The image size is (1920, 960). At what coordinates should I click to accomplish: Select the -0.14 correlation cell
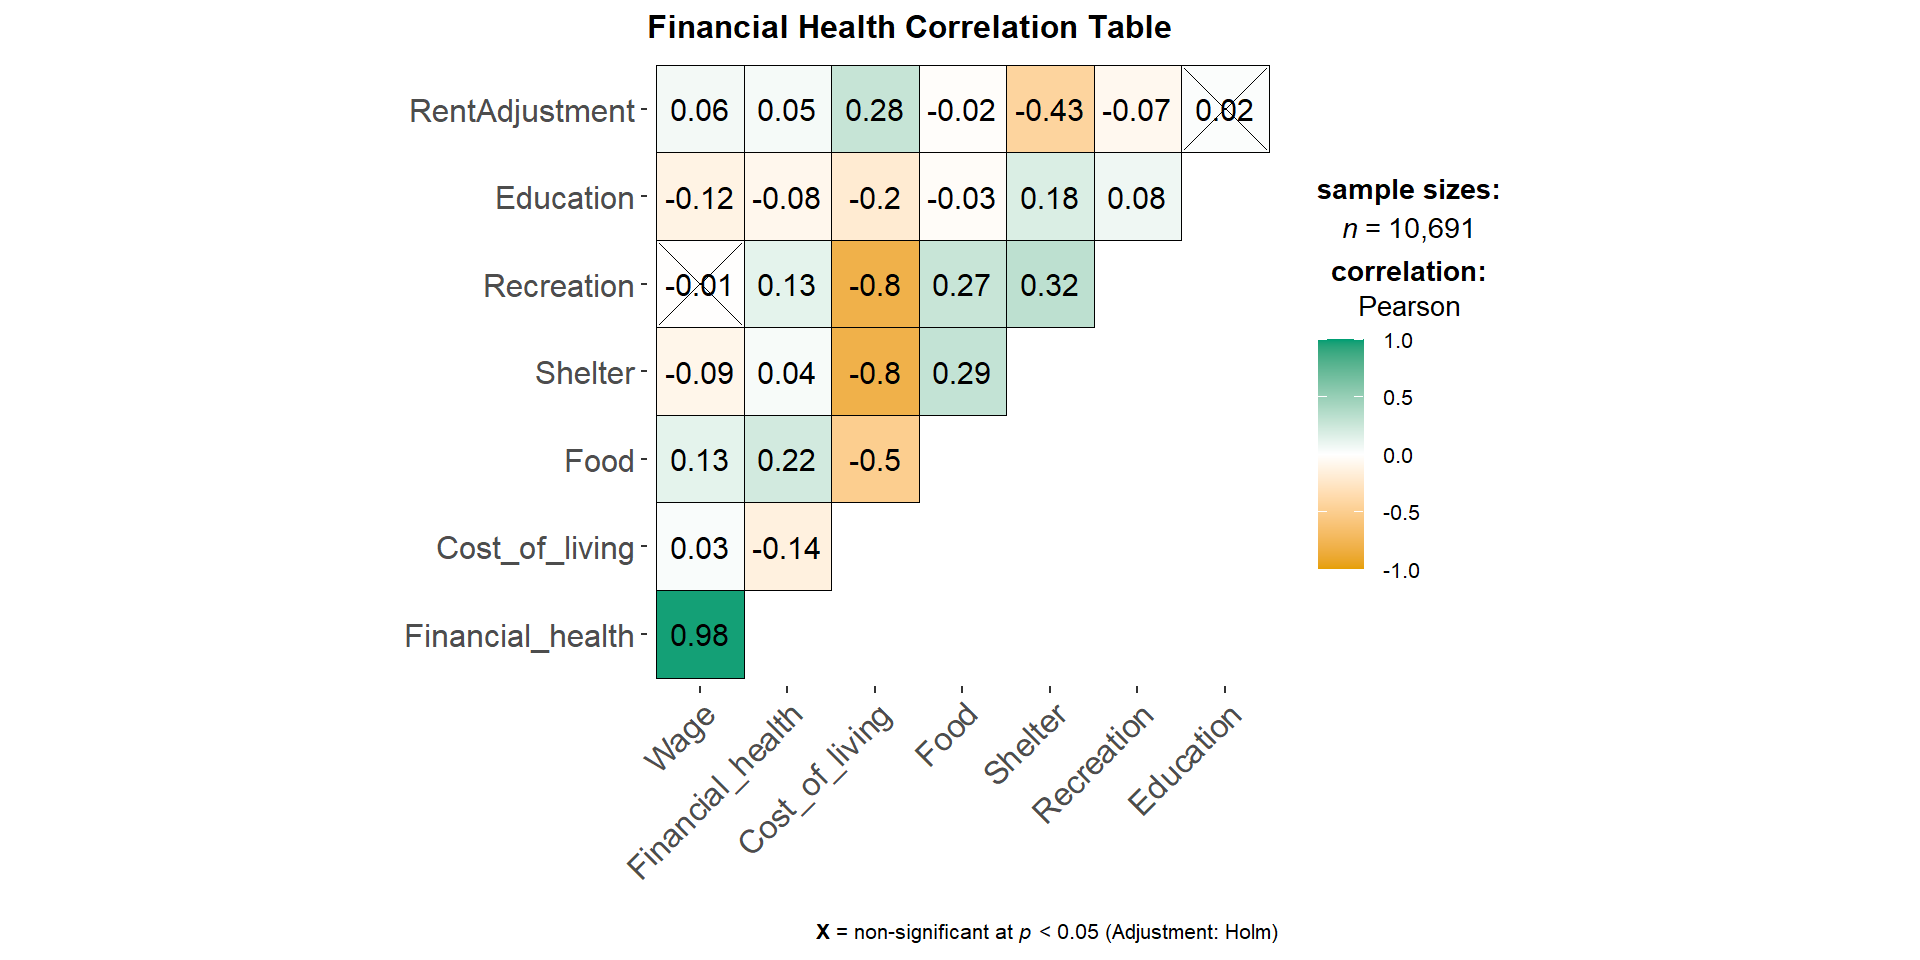pos(787,548)
